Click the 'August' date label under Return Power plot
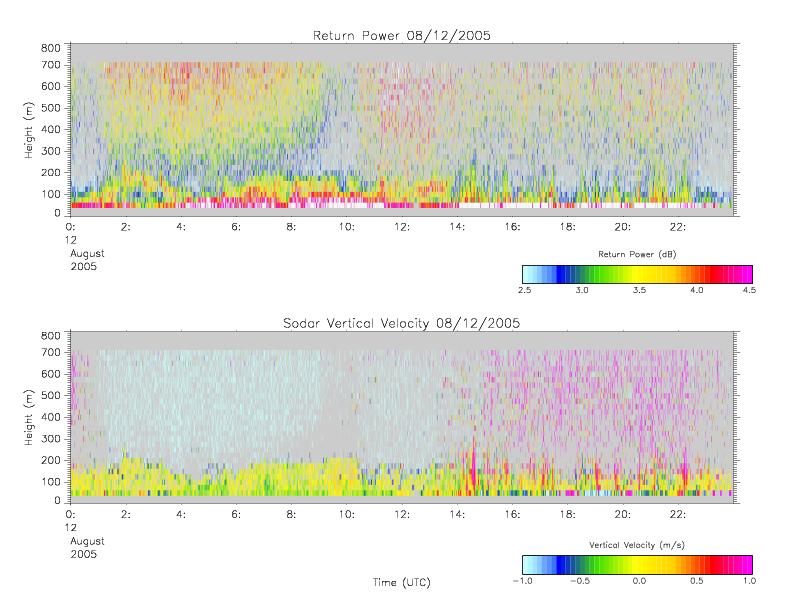Image resolution: width=791 pixels, height=611 pixels. click(x=87, y=254)
